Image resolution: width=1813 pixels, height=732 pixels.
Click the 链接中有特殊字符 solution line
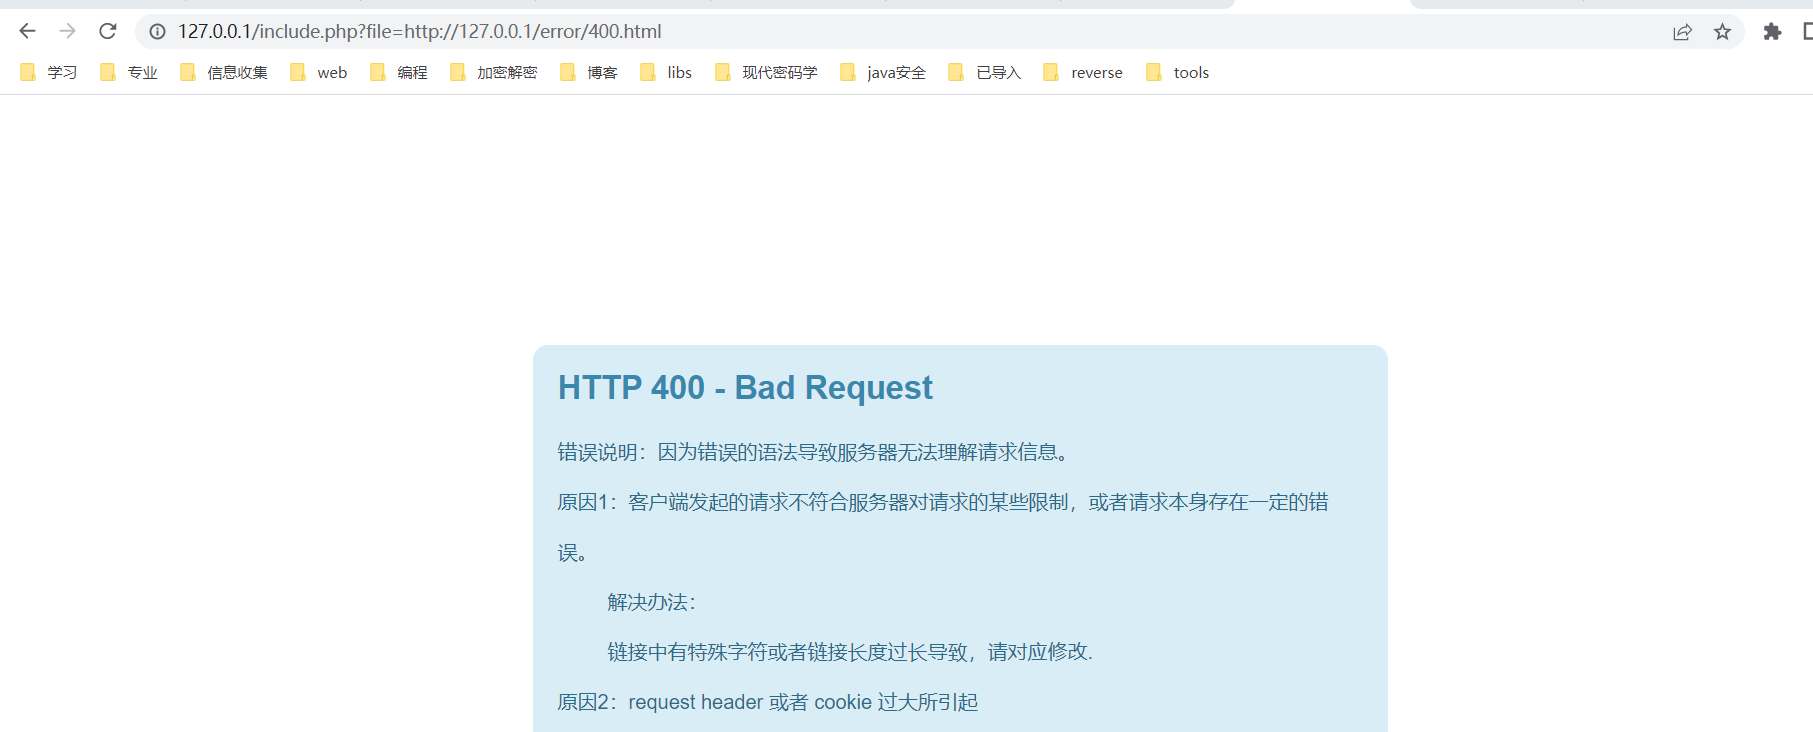pos(850,652)
